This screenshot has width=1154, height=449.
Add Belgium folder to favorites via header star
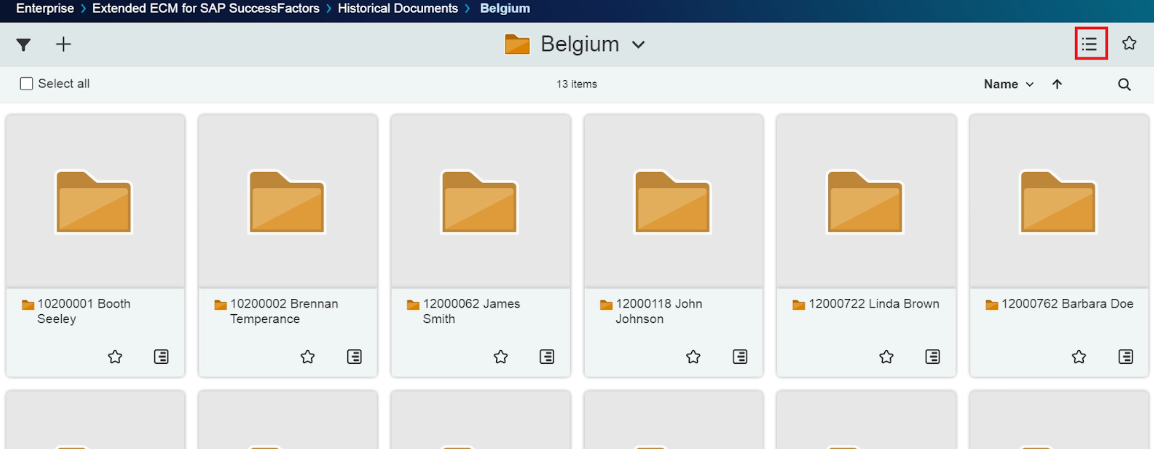1129,44
